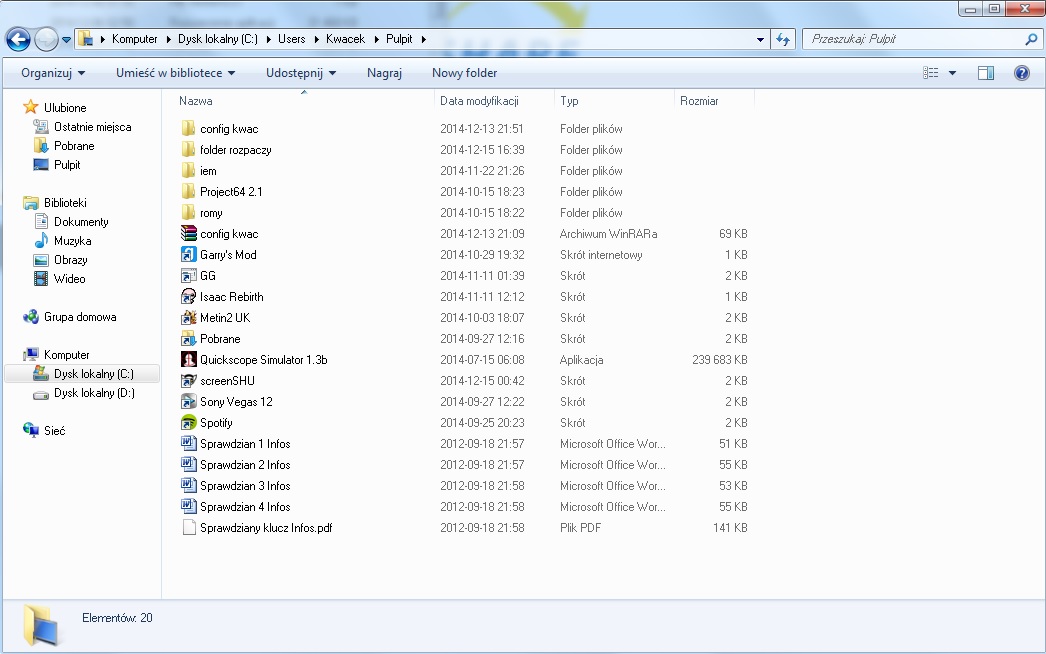Image resolution: width=1046 pixels, height=654 pixels.
Task: Select the Quickscope Simulator 1.3b icon
Action: pyautogui.click(x=189, y=359)
